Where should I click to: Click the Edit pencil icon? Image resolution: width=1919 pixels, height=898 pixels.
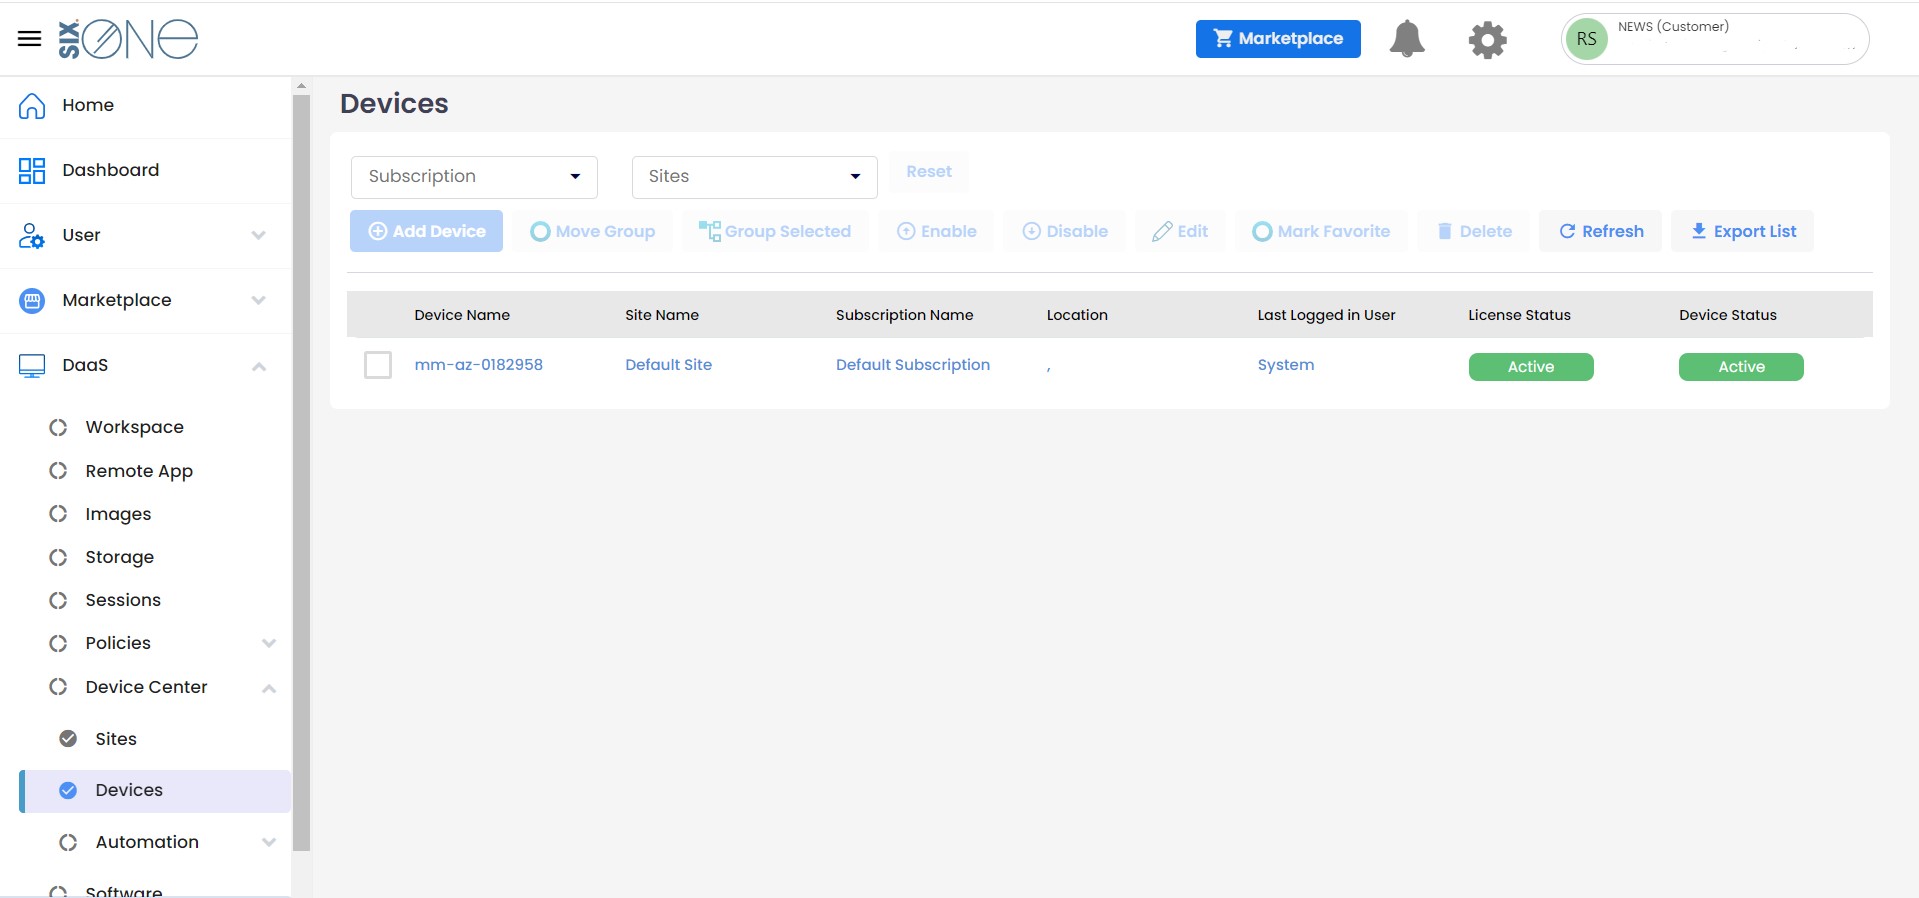(1162, 231)
